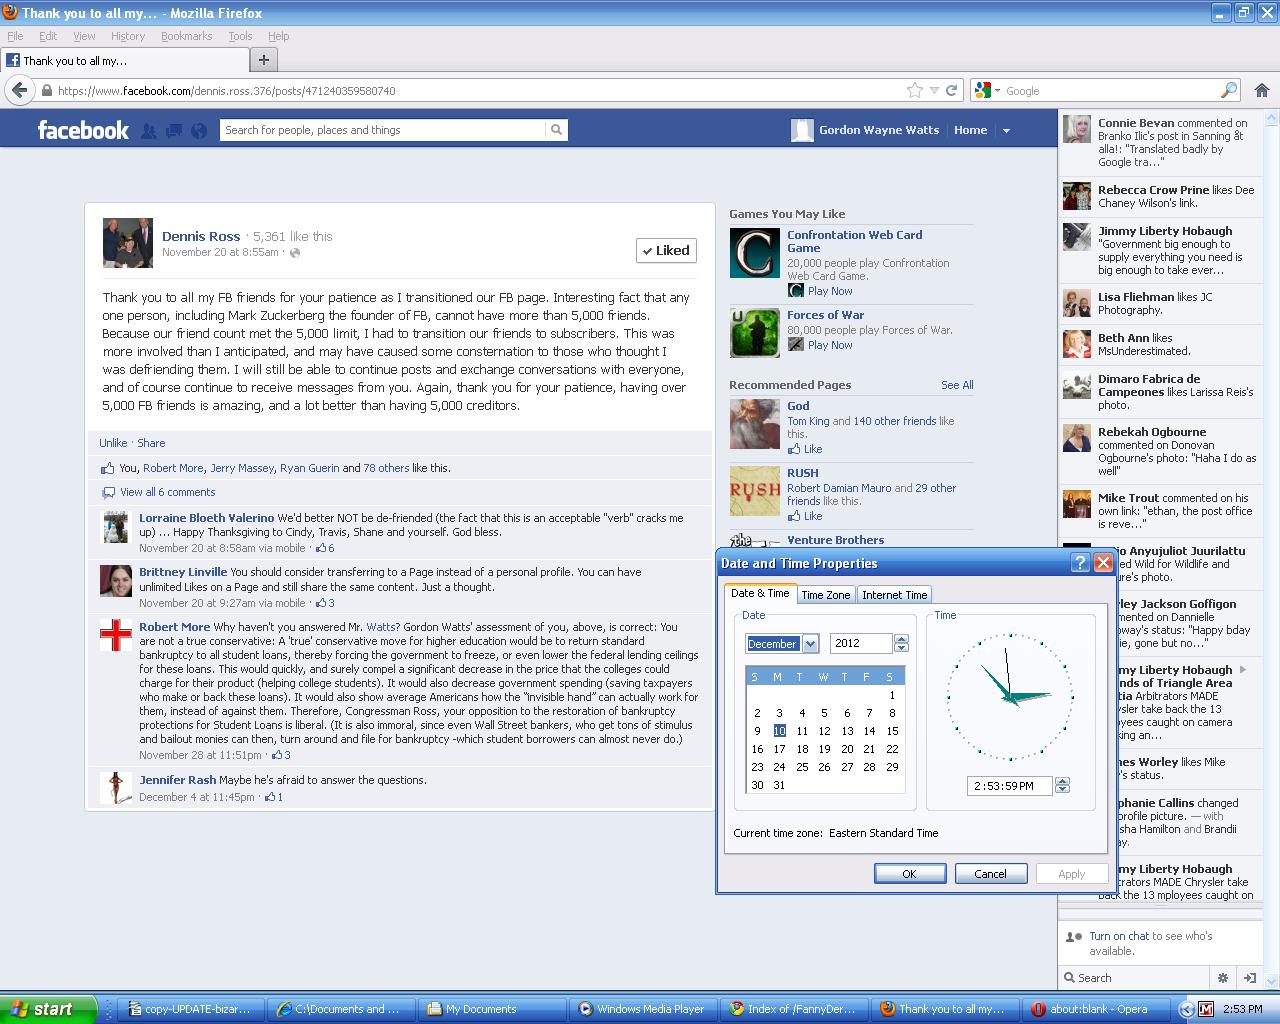Click like thumb on Jennifer Rash's comment
1280x1024 pixels.
(270, 797)
